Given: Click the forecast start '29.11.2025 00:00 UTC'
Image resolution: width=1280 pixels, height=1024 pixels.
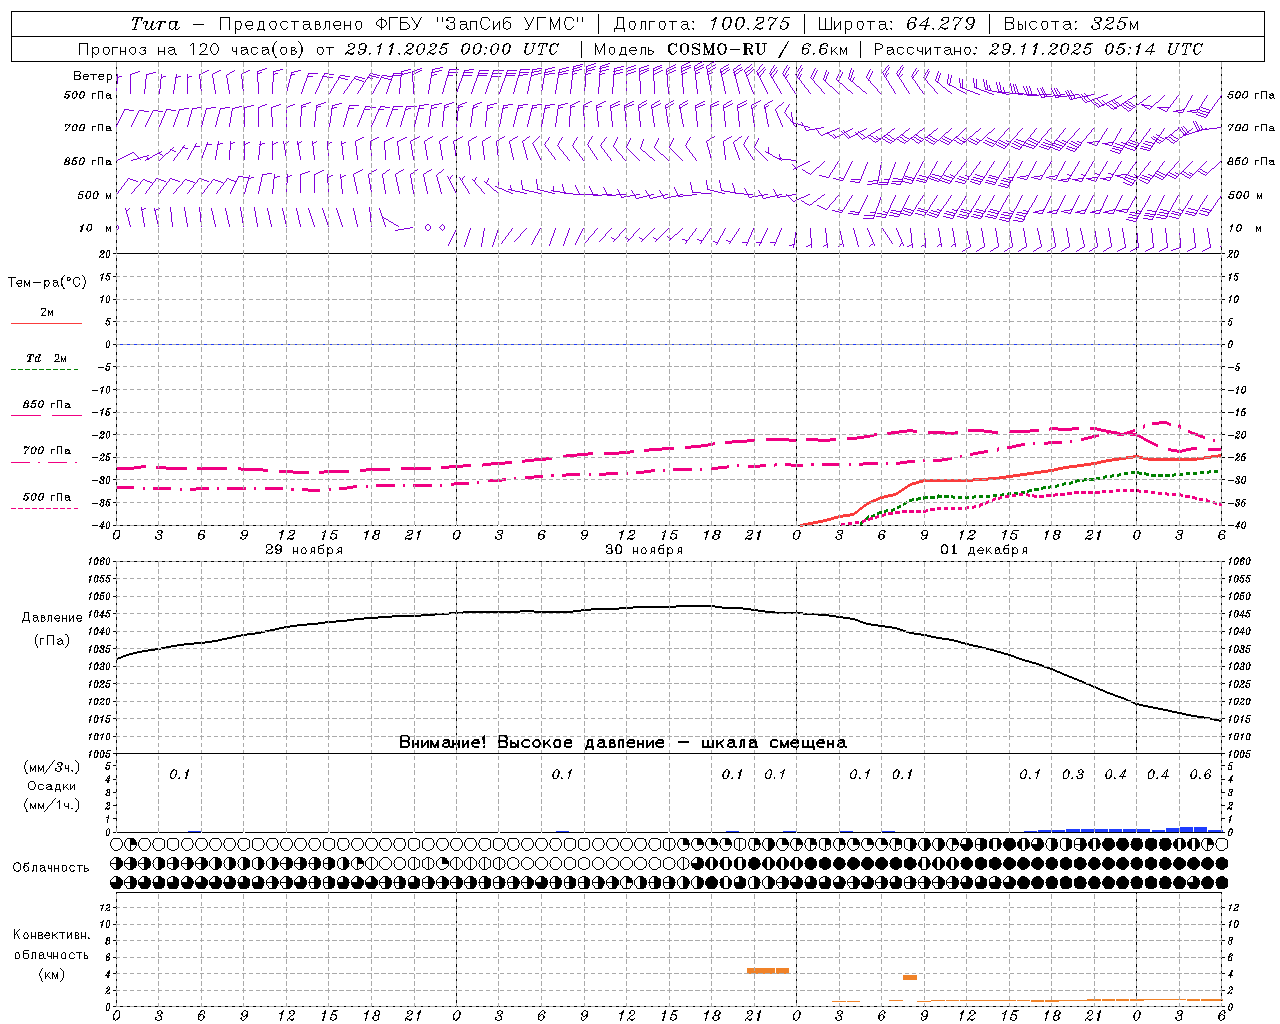Looking at the screenshot, I should (451, 49).
